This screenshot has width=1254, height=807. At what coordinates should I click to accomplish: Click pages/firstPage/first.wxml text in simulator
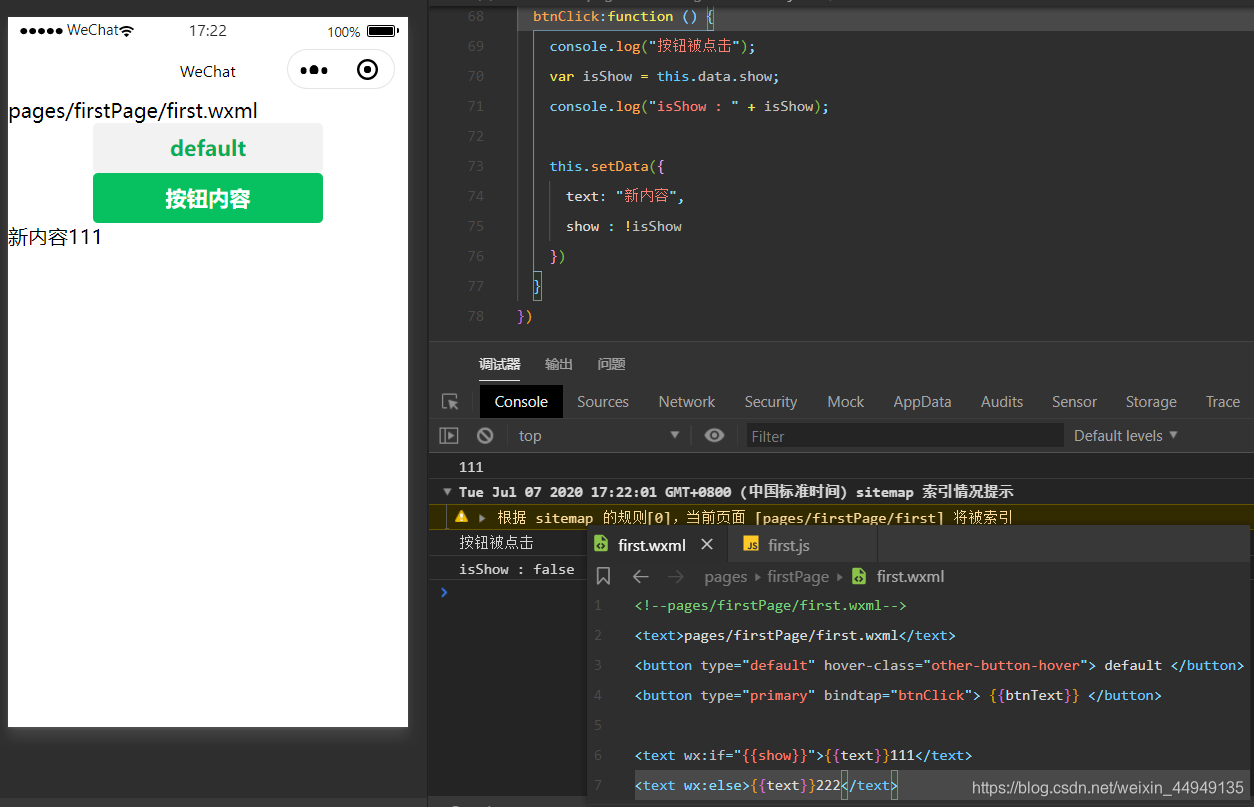[x=133, y=111]
